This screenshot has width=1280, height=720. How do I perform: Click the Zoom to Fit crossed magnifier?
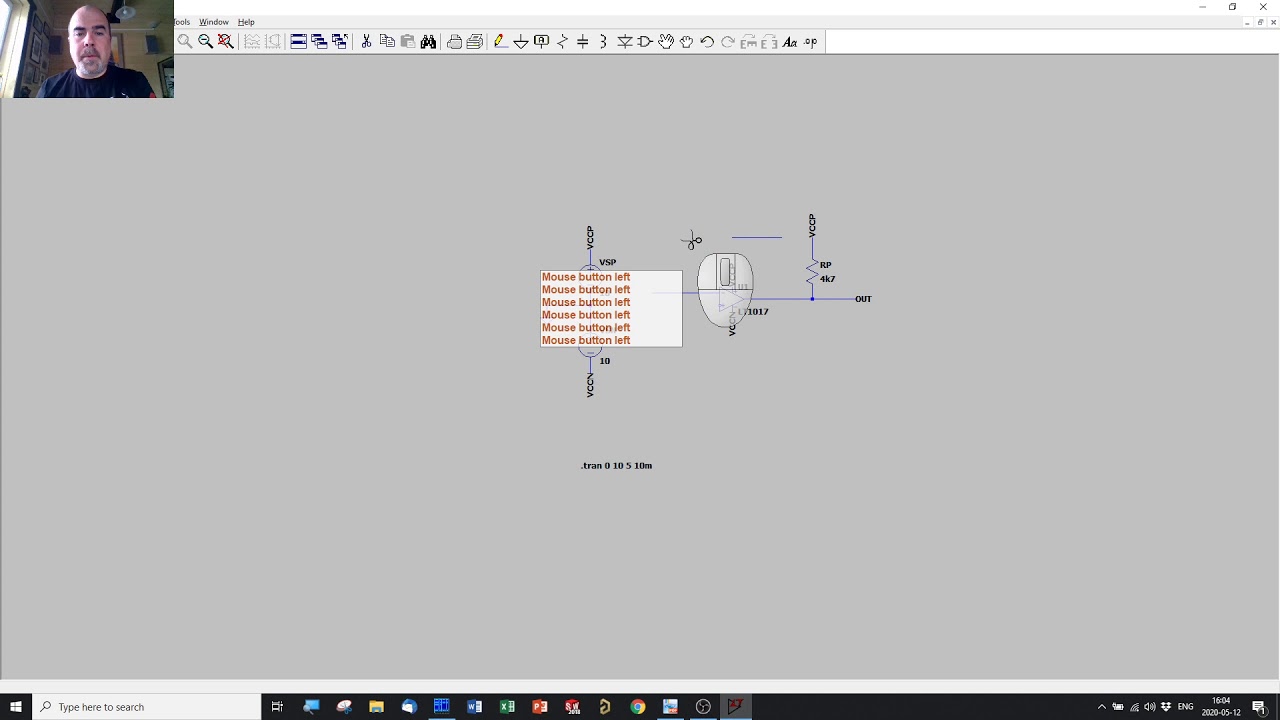point(226,42)
